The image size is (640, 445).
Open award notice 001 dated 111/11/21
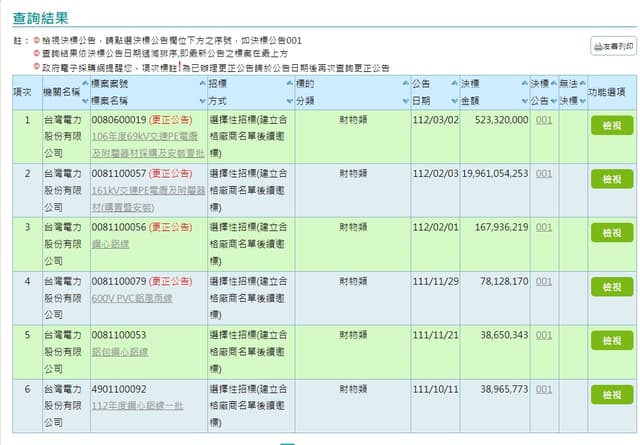pos(544,335)
